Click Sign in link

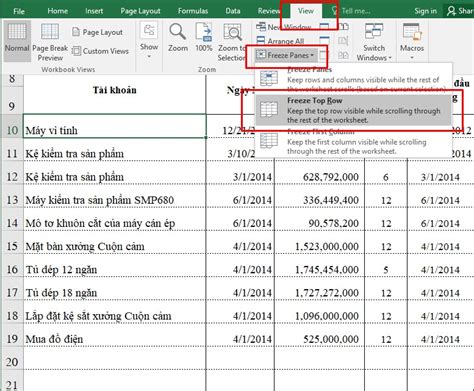(x=425, y=11)
